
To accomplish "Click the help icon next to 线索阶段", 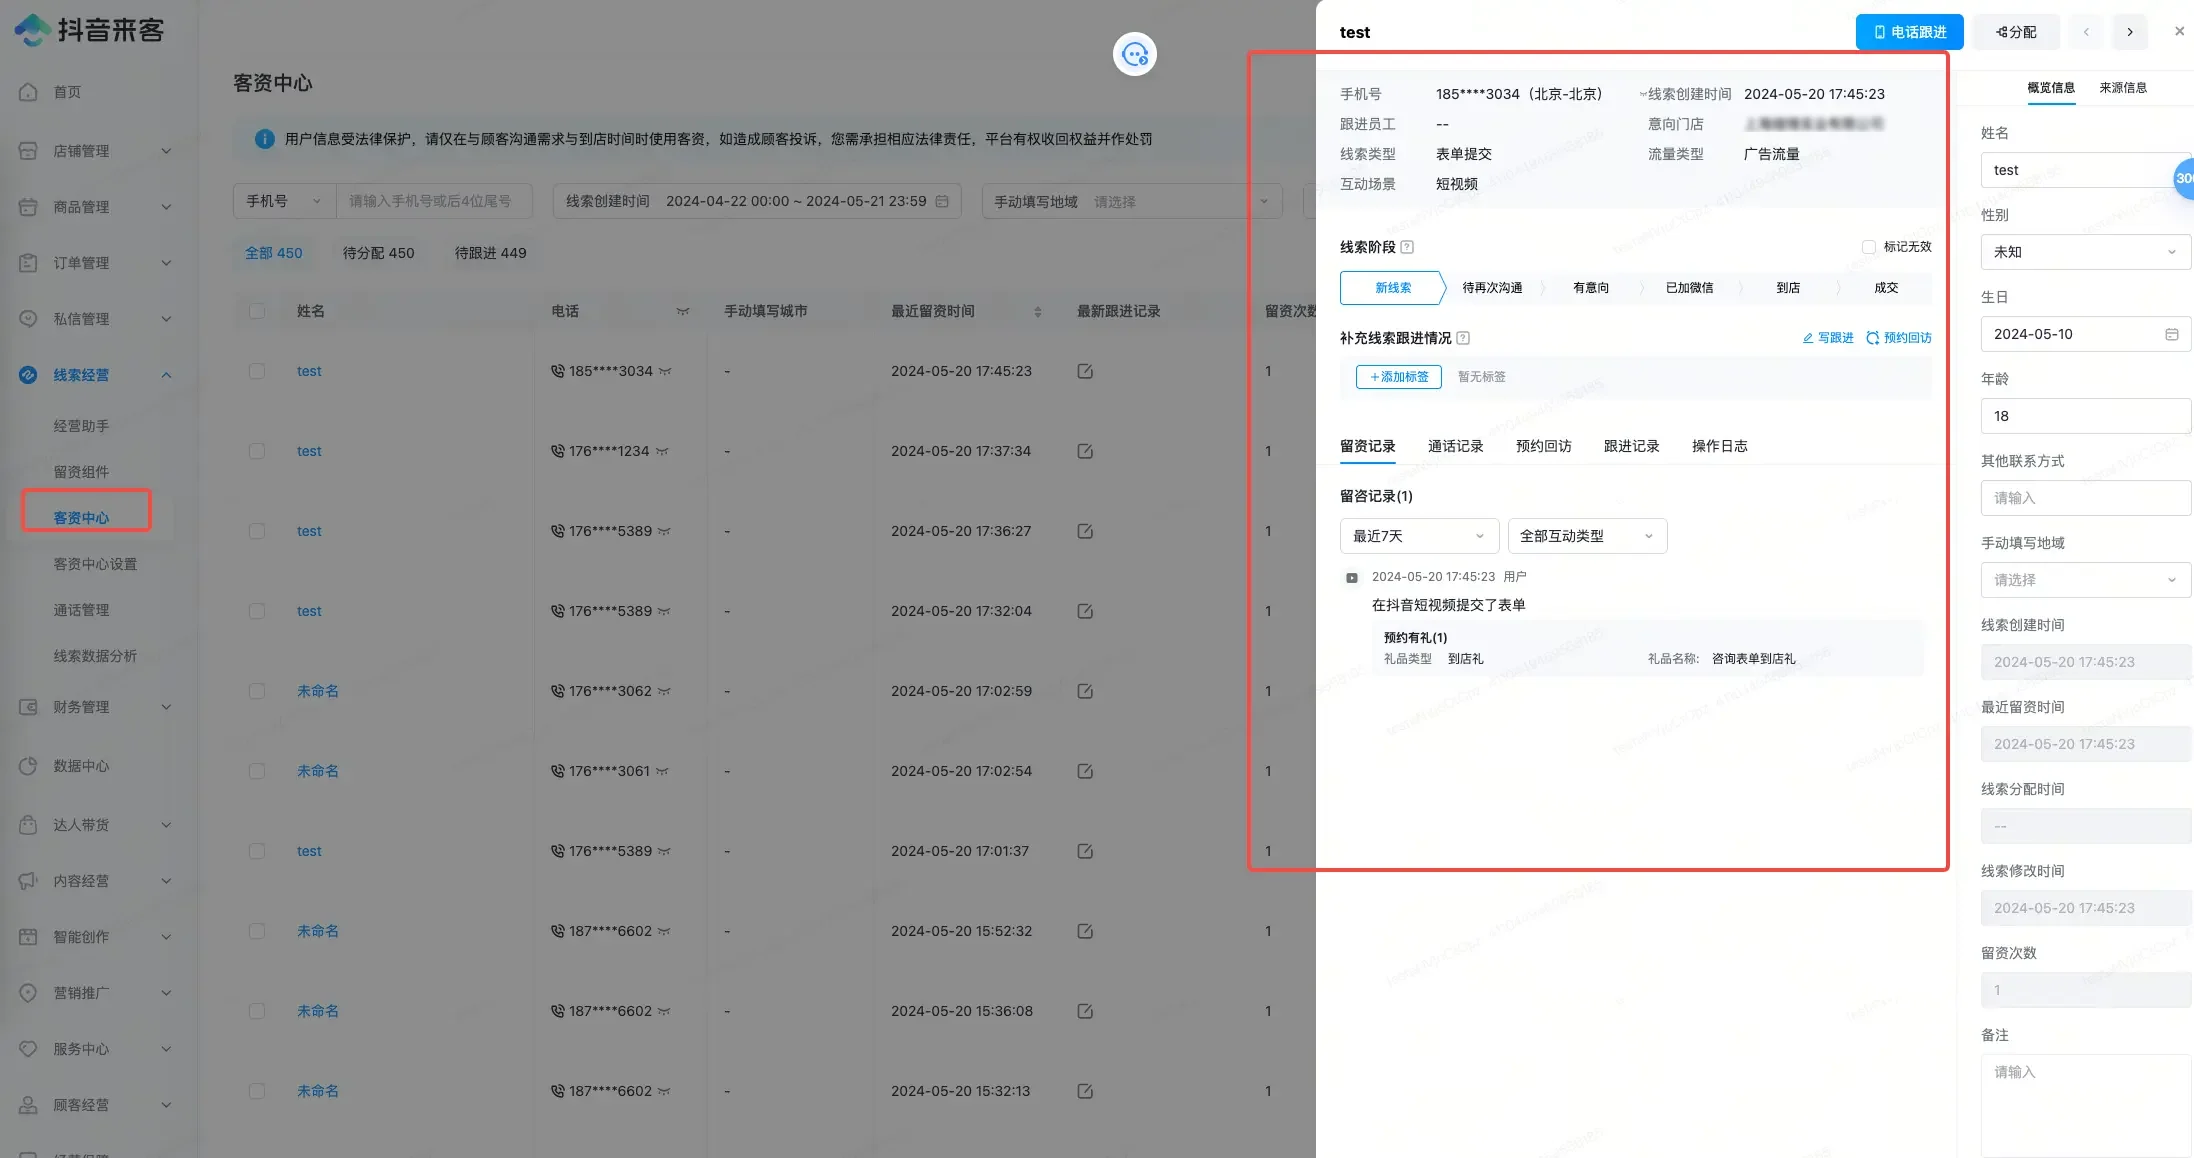I will pyautogui.click(x=1407, y=247).
